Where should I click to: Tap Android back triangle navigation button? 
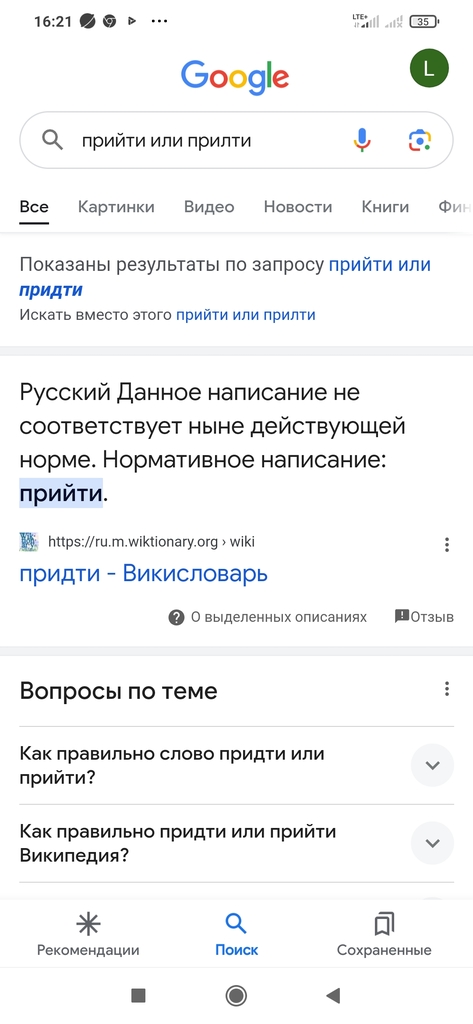pos(333,995)
